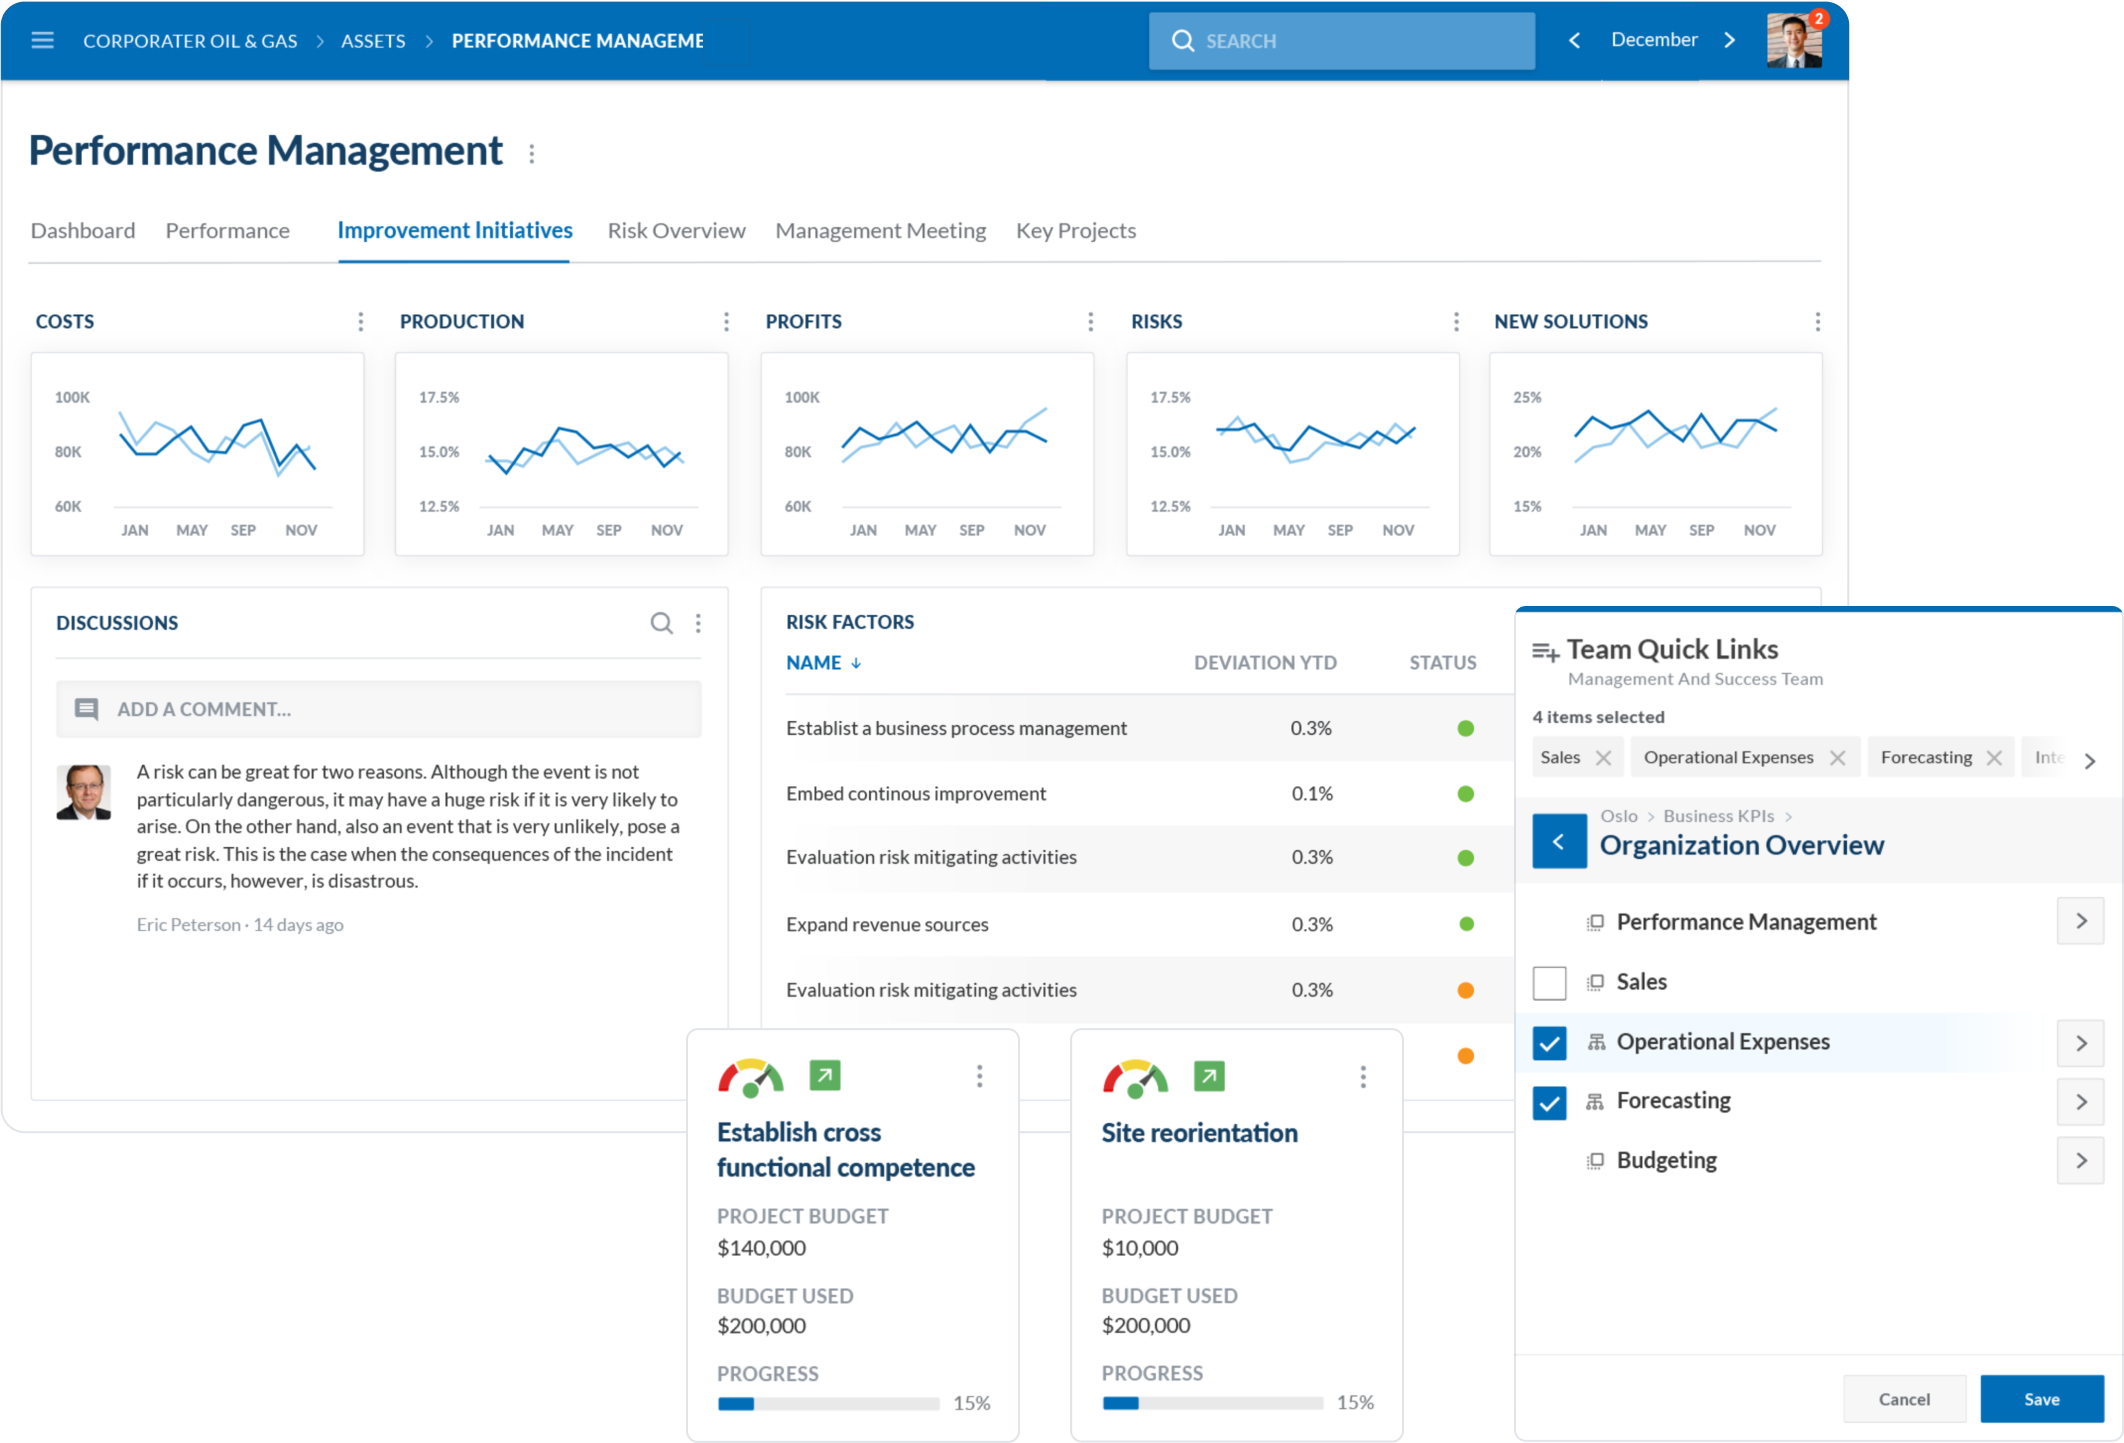Screen dimensions: 2124x1443
Task: Check the Sales checkbox
Action: (x=1549, y=983)
